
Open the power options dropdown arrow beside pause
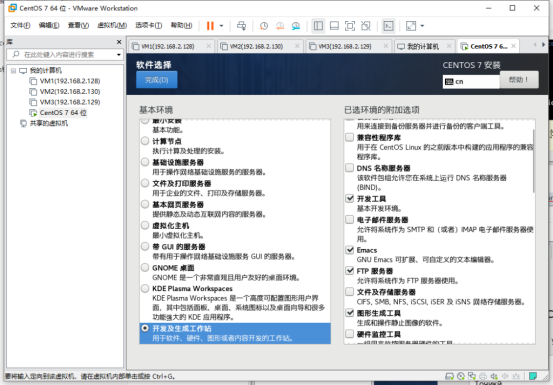pos(221,26)
